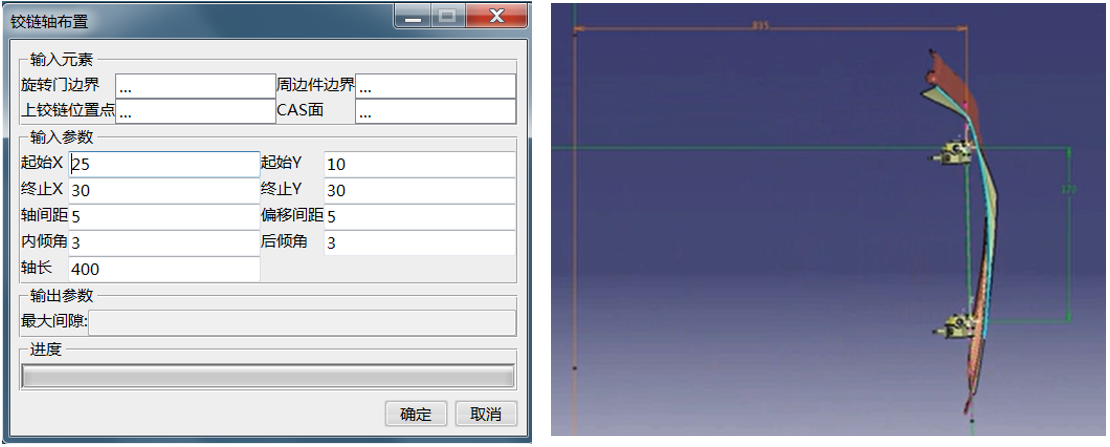Click the 终止X value field
The width and height of the screenshot is (1110, 447).
pos(164,190)
